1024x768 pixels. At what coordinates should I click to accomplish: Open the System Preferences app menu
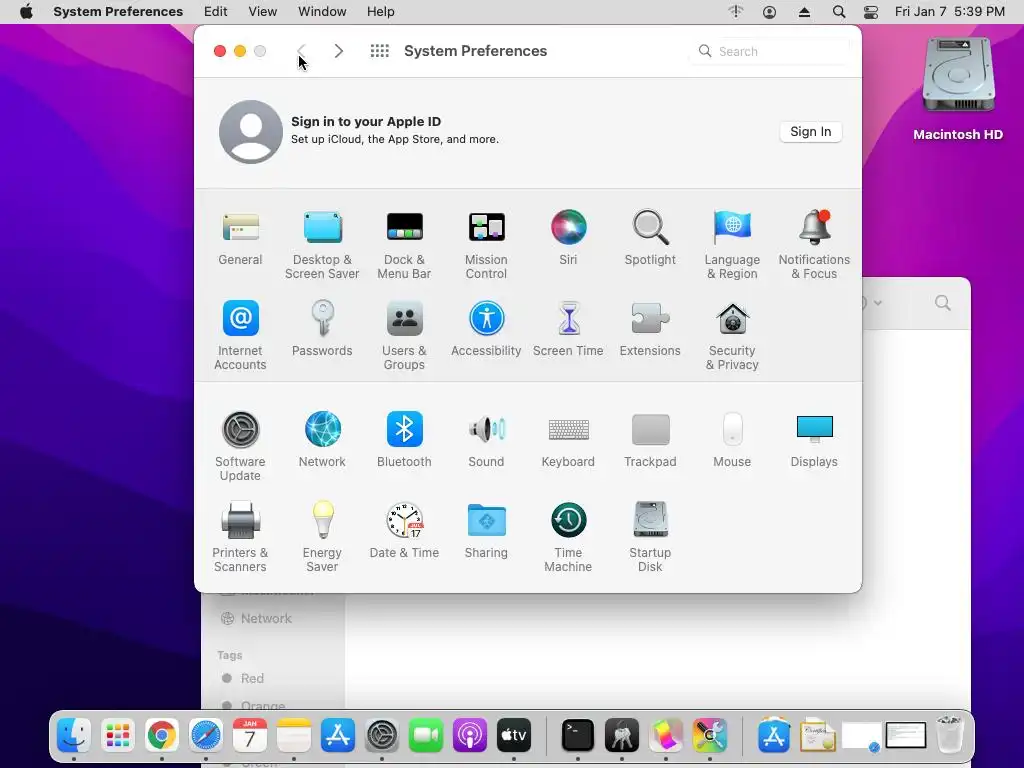coord(118,12)
